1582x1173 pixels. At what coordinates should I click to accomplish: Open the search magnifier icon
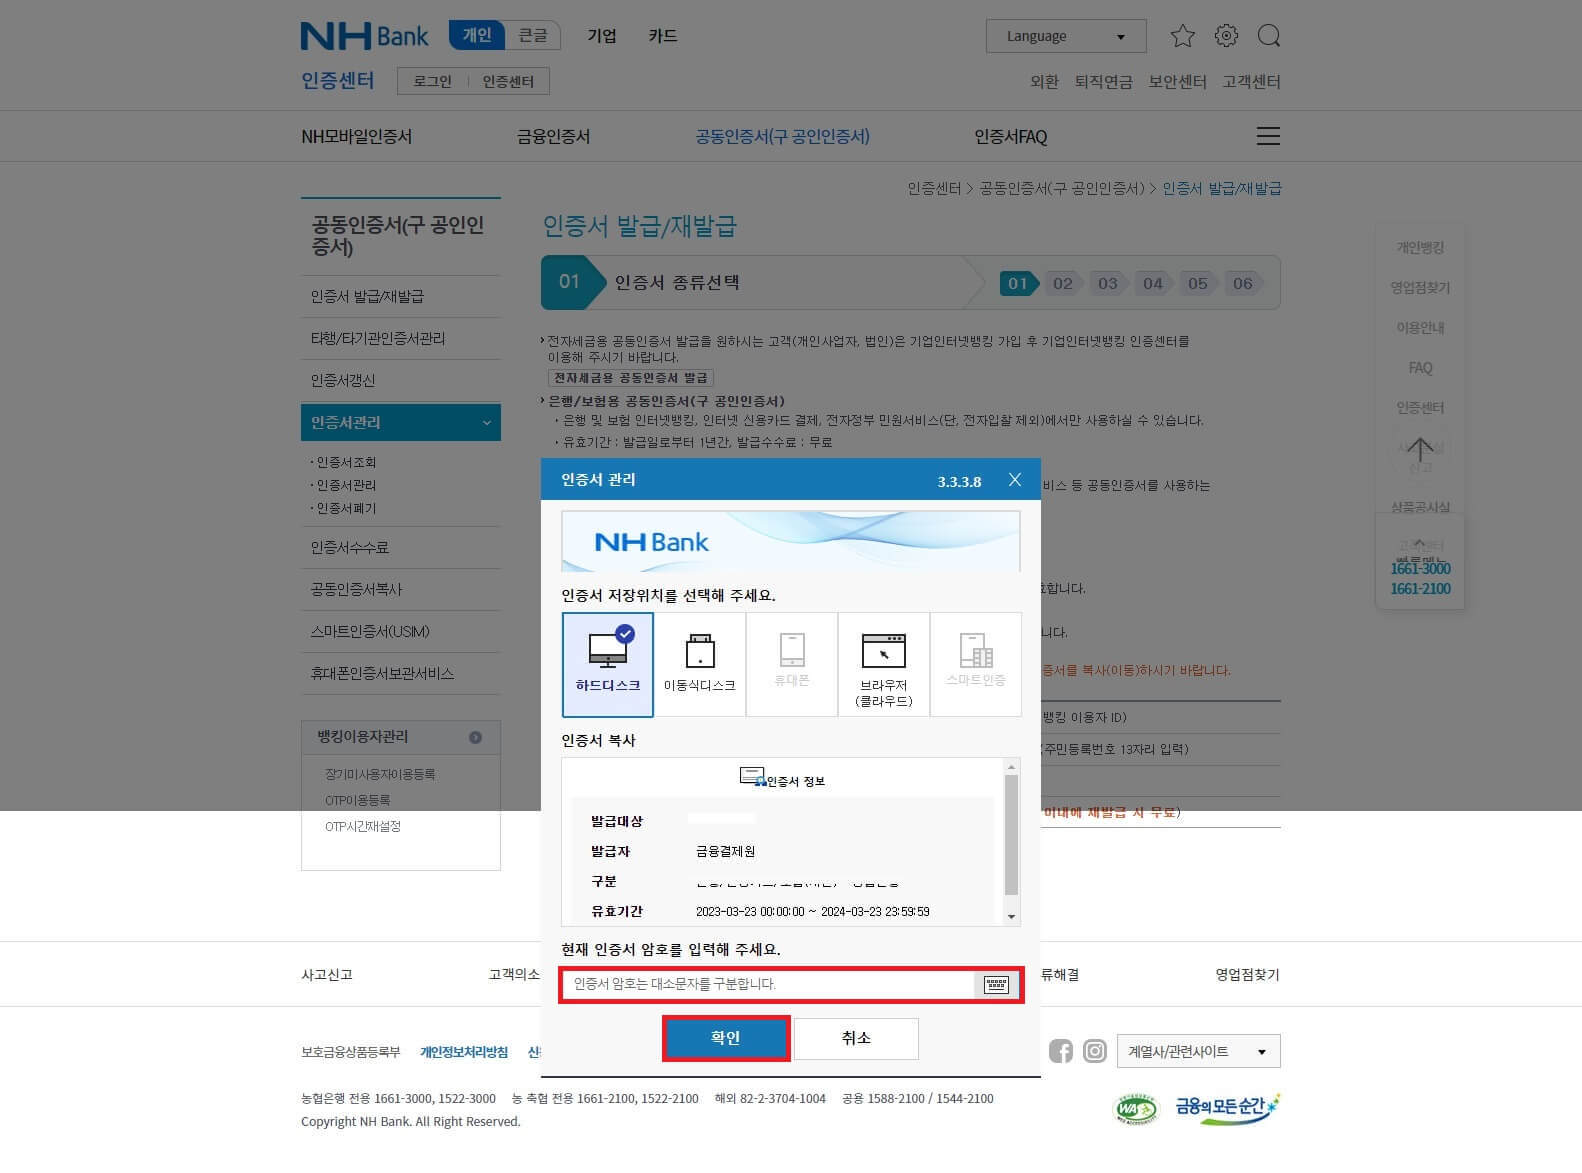1269,36
